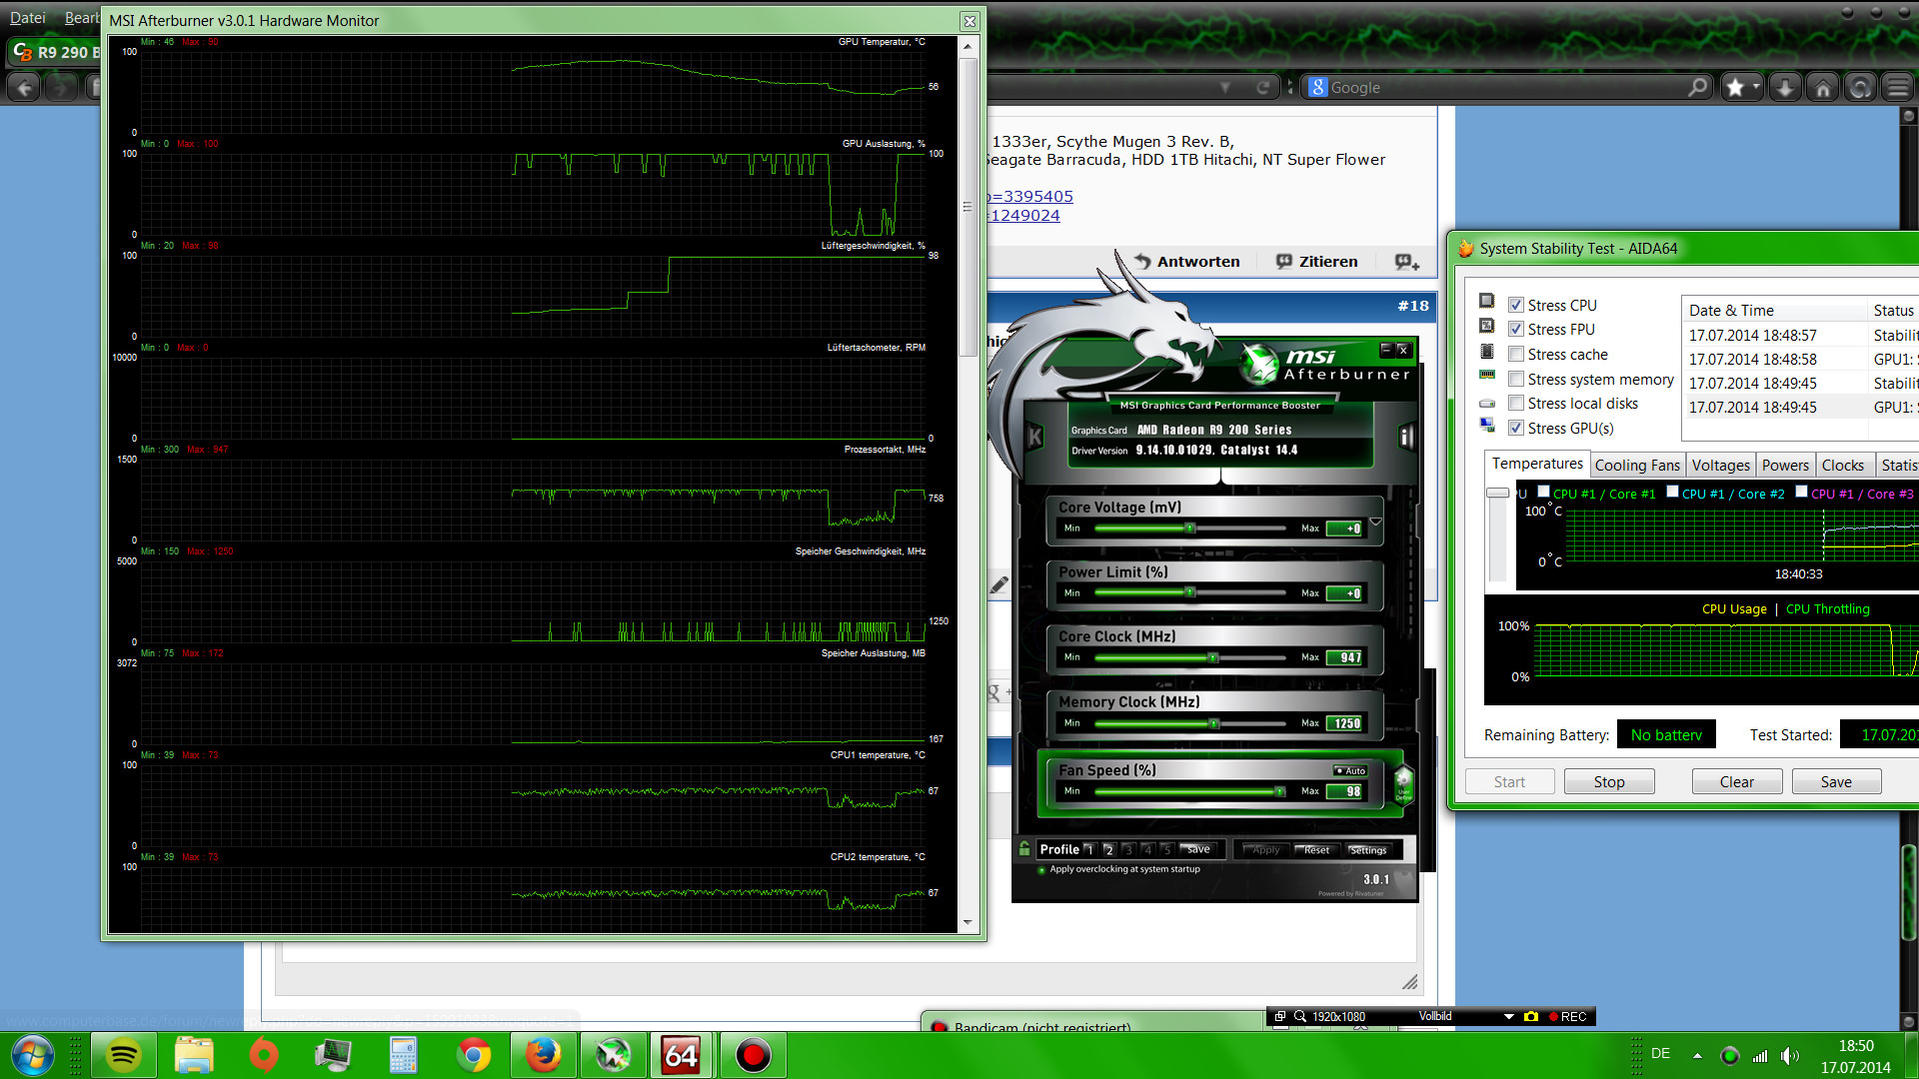The height and width of the screenshot is (1079, 1919).
Task: Open the Afterburner information i button
Action: point(1406,436)
